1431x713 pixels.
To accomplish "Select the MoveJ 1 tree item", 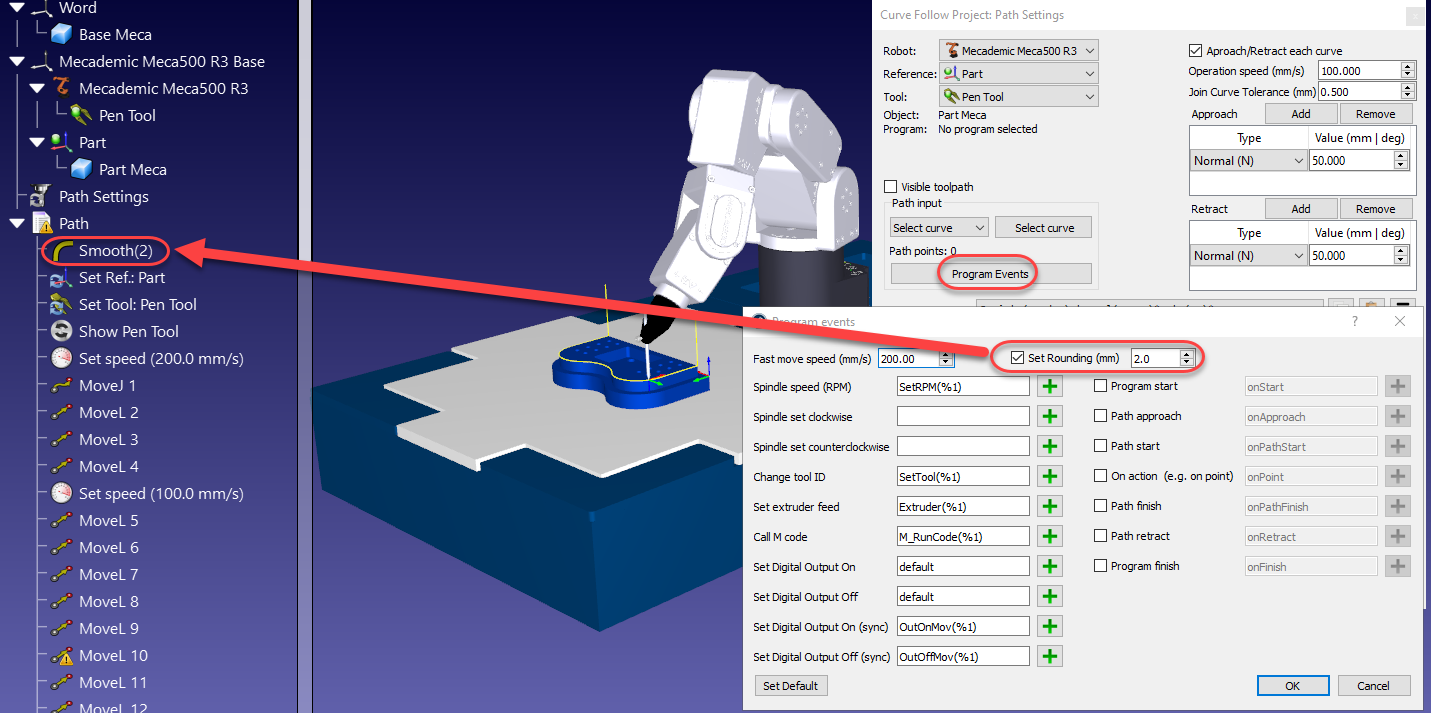I will pyautogui.click(x=107, y=386).
